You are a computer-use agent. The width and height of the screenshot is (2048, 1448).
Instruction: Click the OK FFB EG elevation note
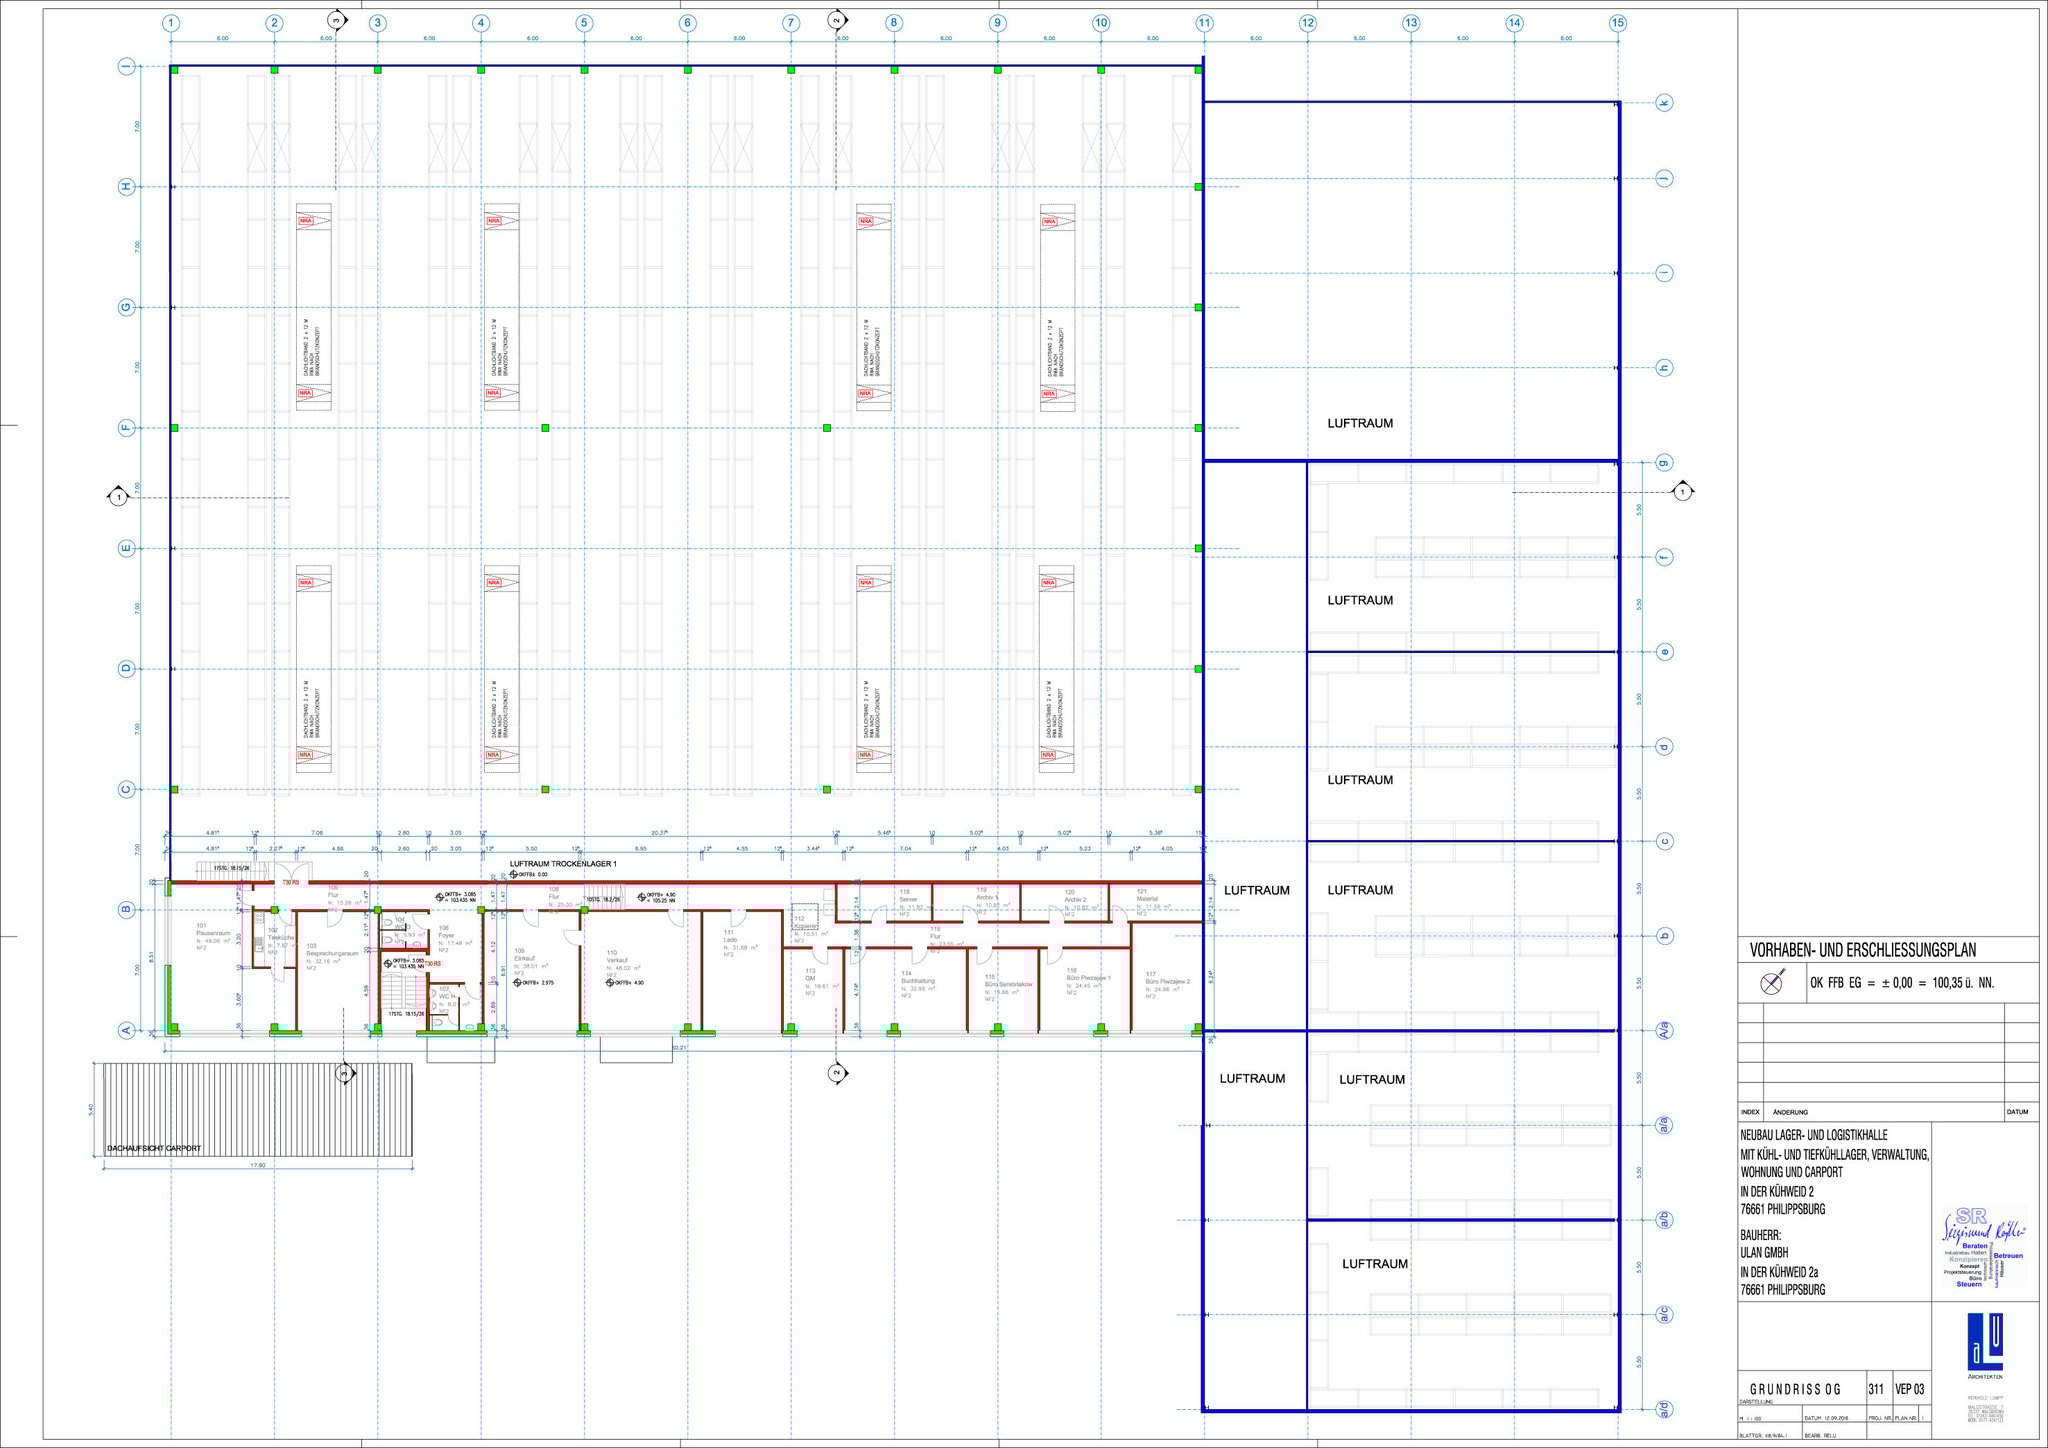(x=1901, y=983)
